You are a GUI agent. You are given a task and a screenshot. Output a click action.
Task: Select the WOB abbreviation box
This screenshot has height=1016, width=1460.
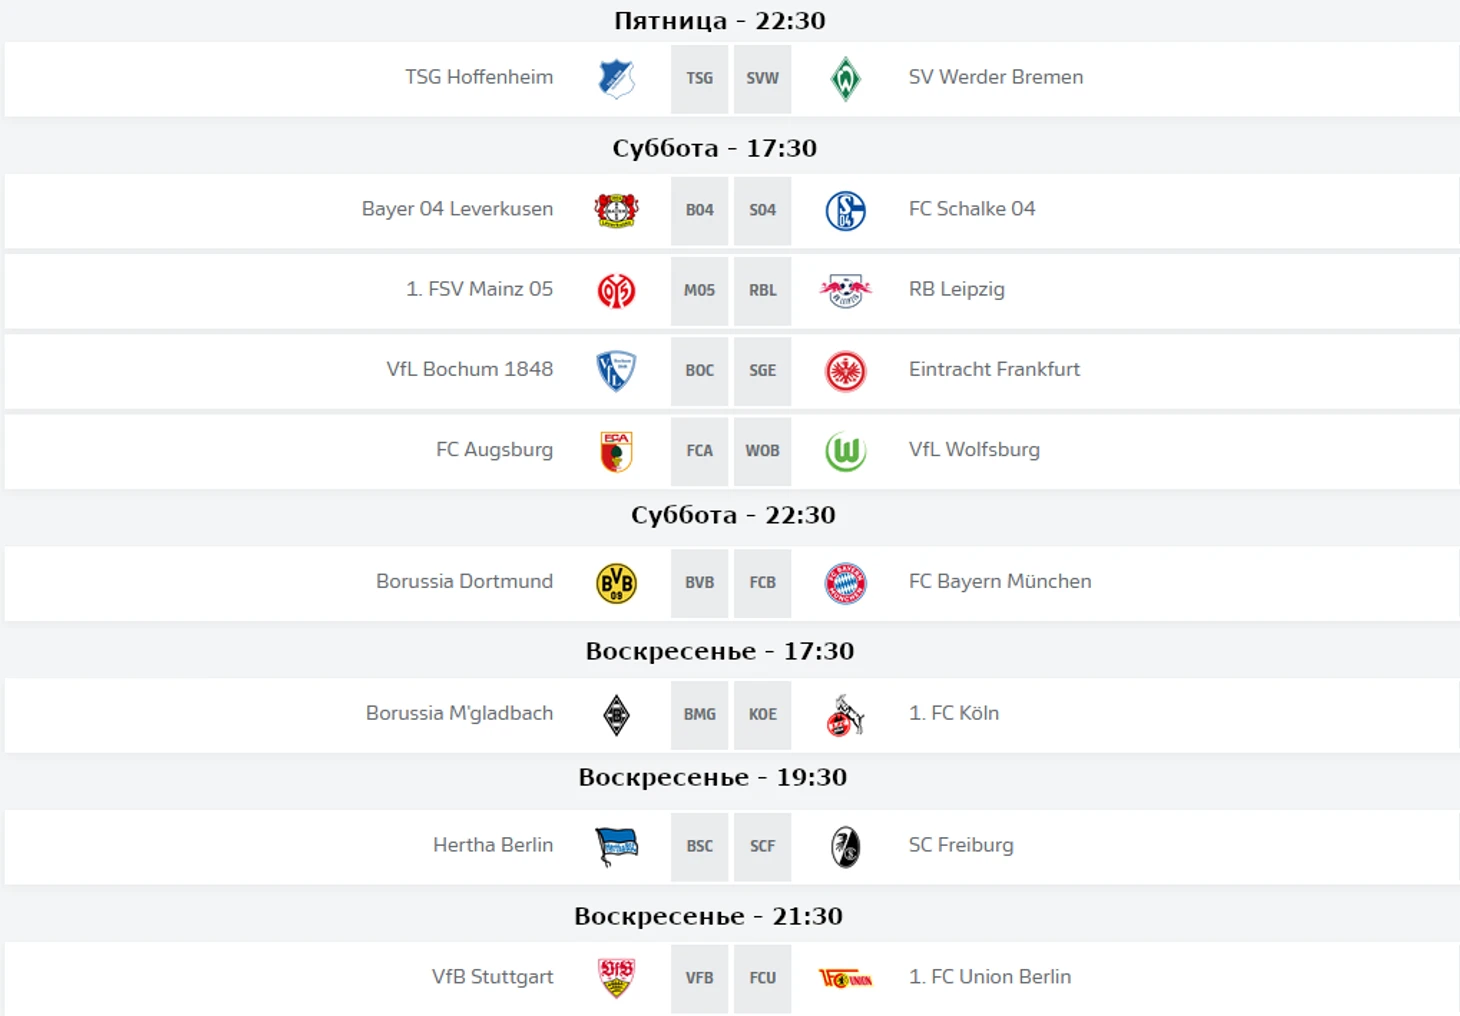click(x=762, y=450)
